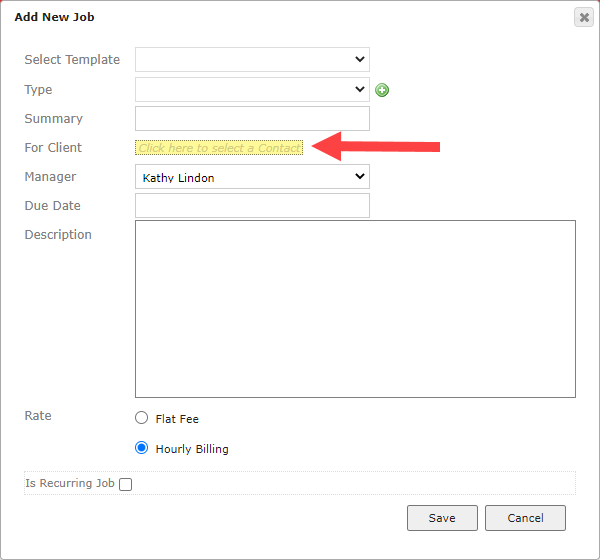Close the Add New Job dialog
The width and height of the screenshot is (600, 560).
(x=584, y=17)
